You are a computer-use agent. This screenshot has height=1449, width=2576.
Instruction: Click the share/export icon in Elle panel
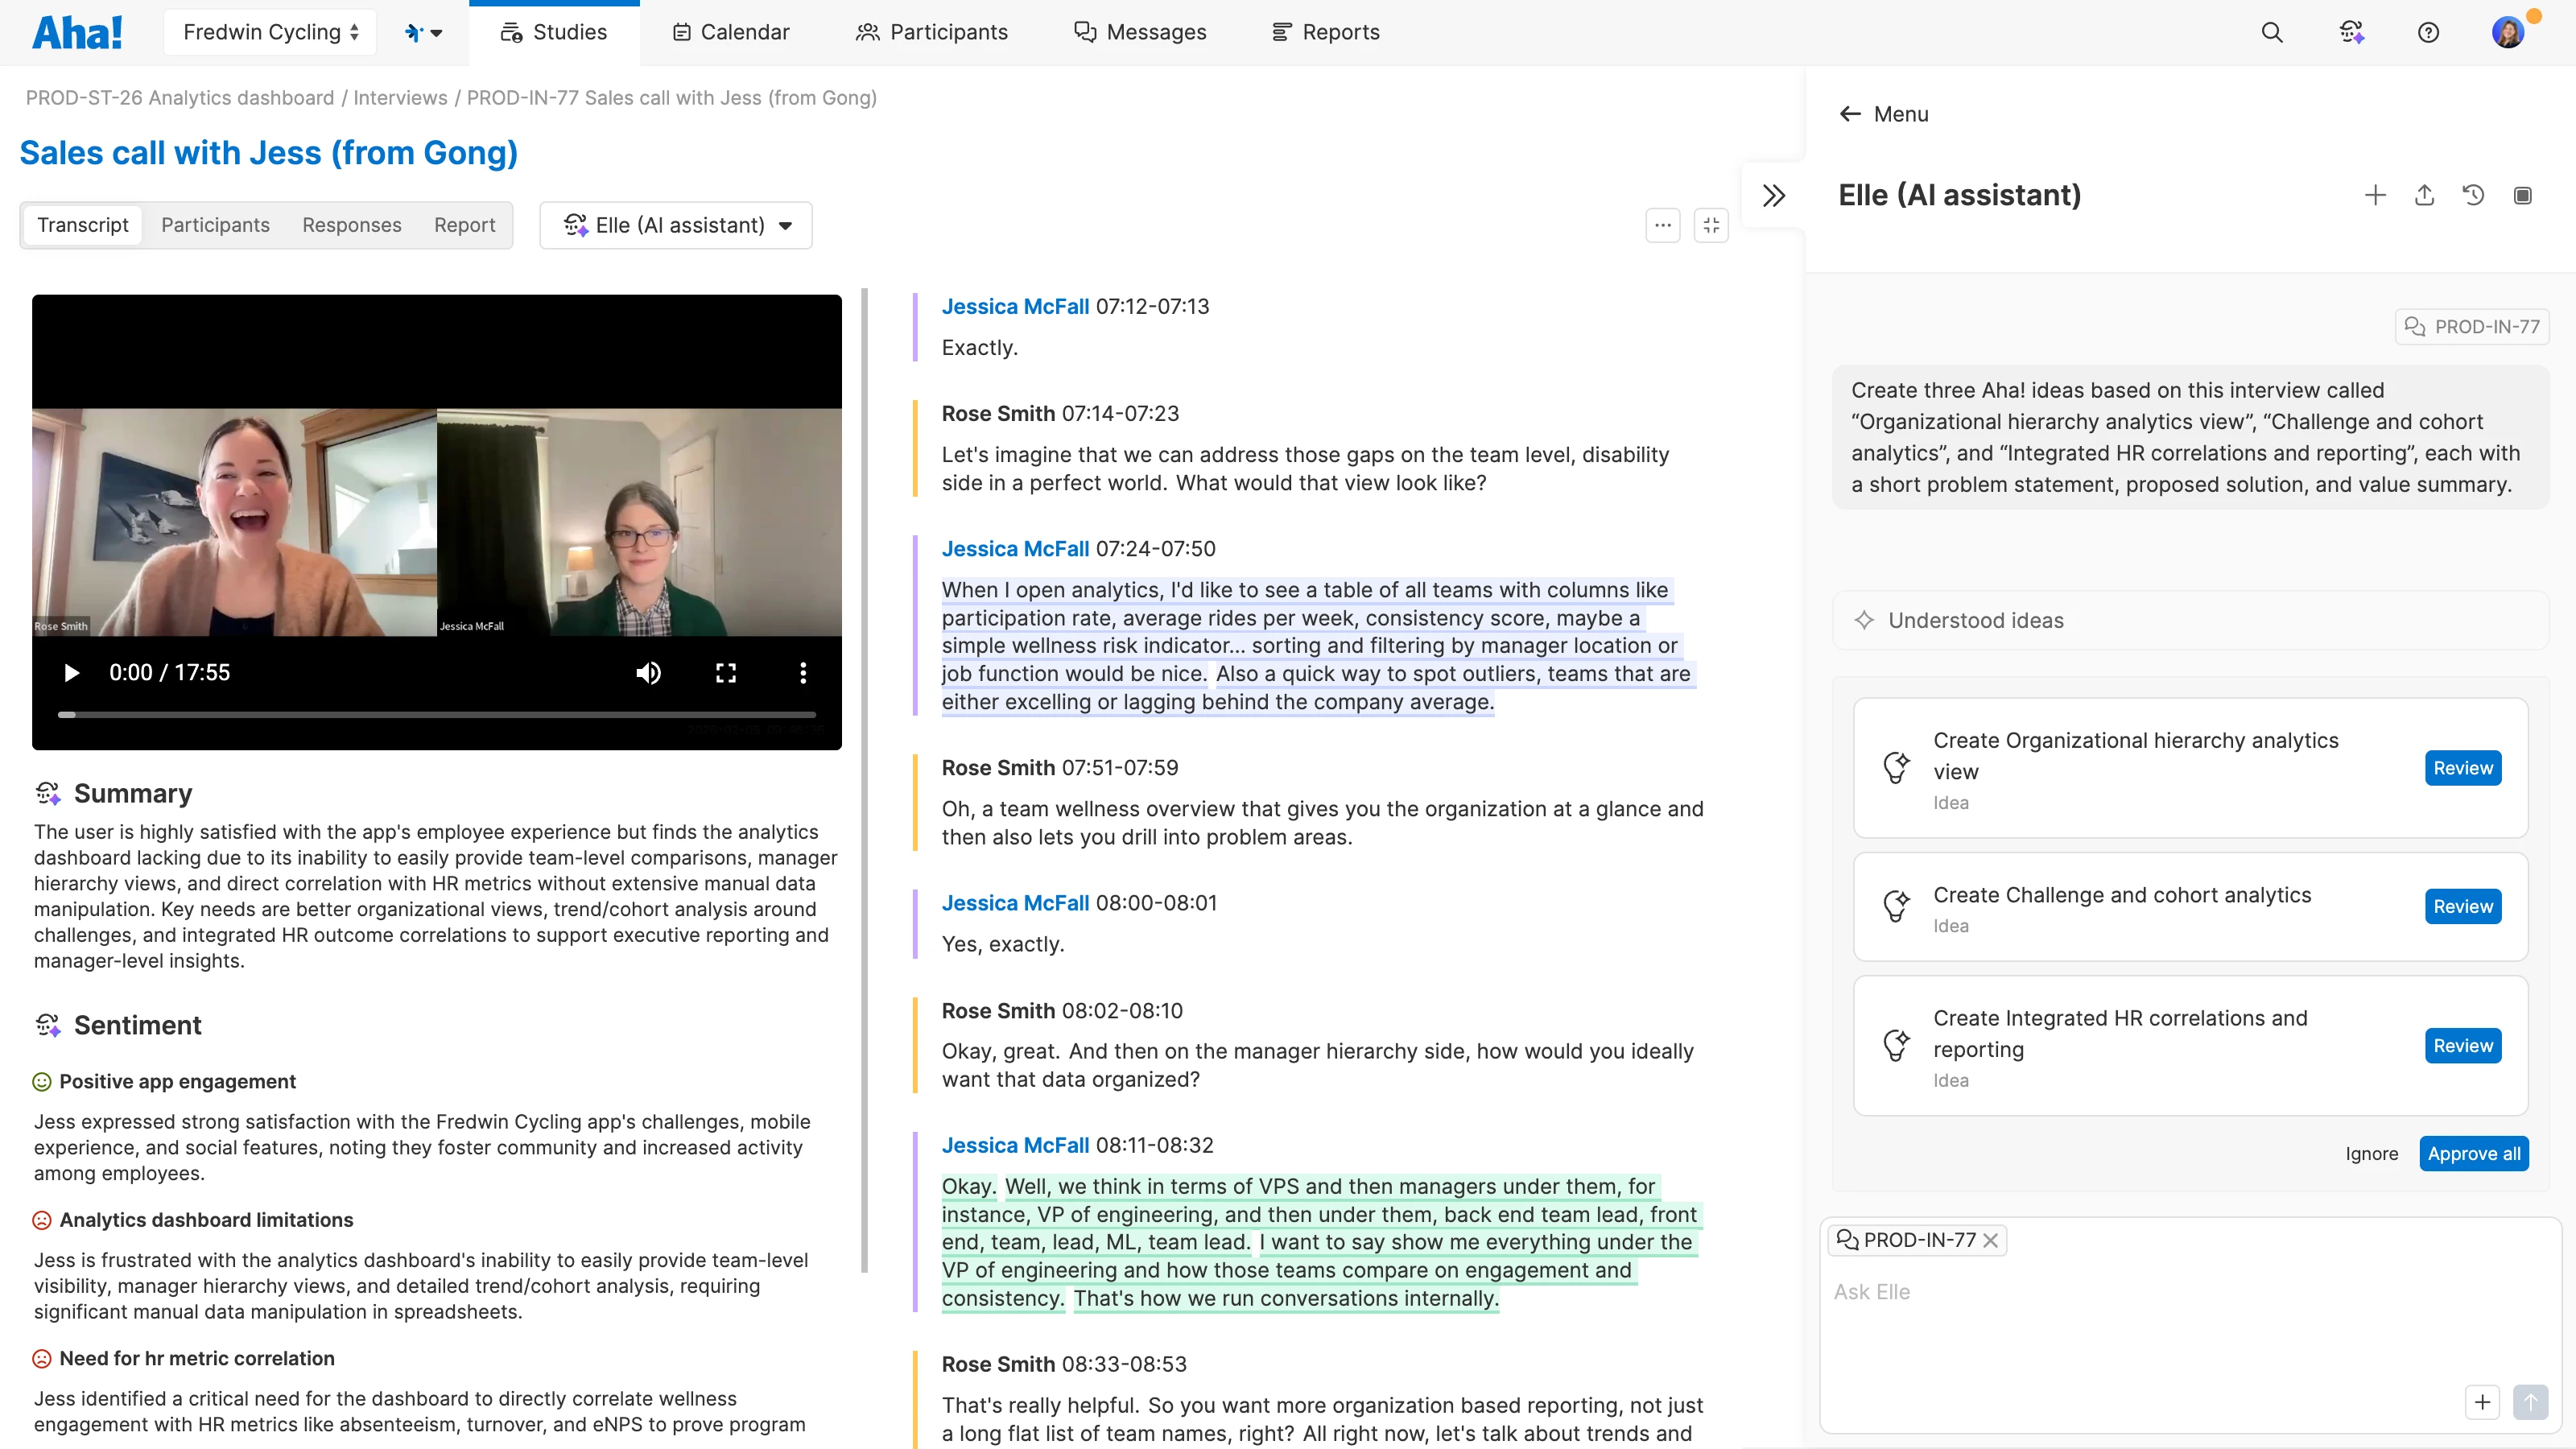click(x=2424, y=195)
